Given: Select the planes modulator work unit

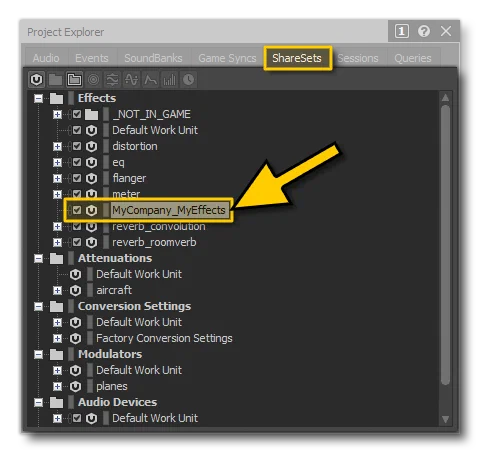Looking at the screenshot, I should pos(112,386).
